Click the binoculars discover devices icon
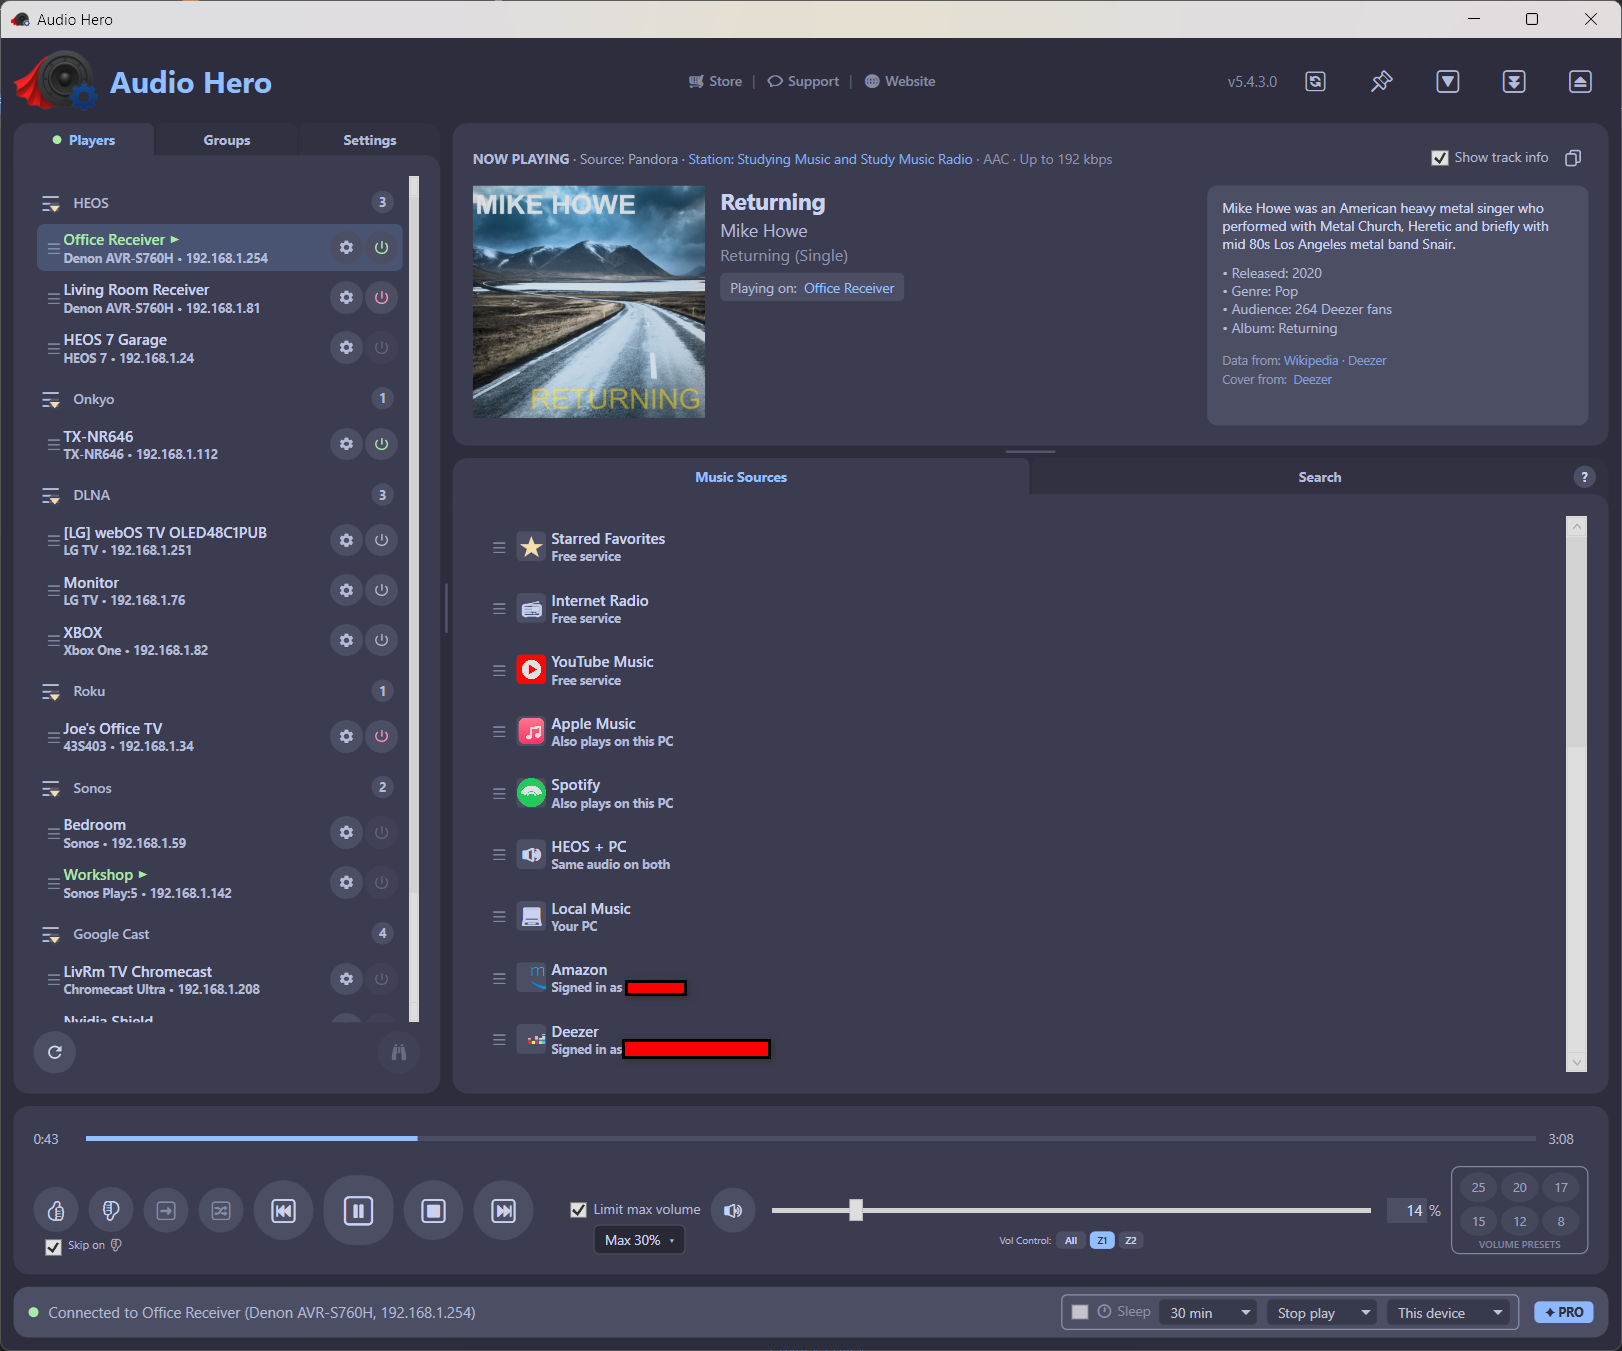The height and width of the screenshot is (1351, 1622). [399, 1052]
